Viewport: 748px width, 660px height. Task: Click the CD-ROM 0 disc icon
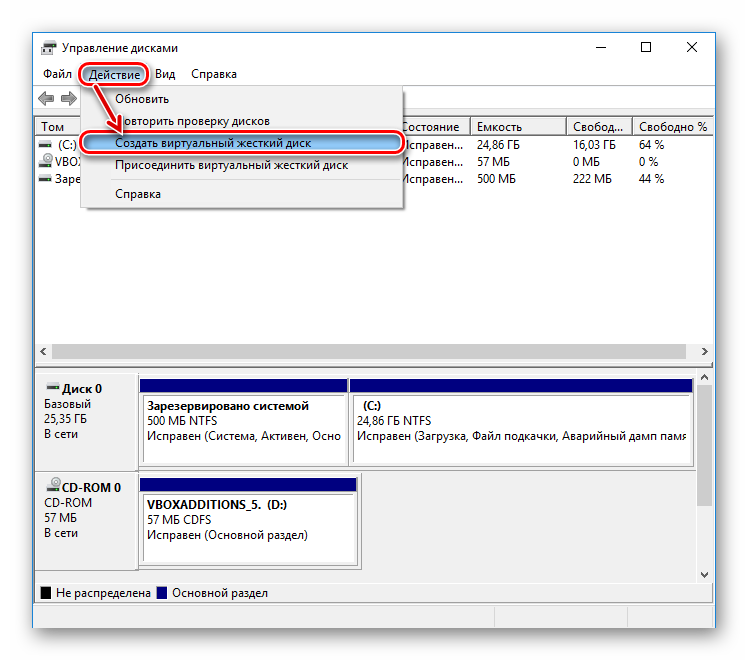tap(53, 485)
